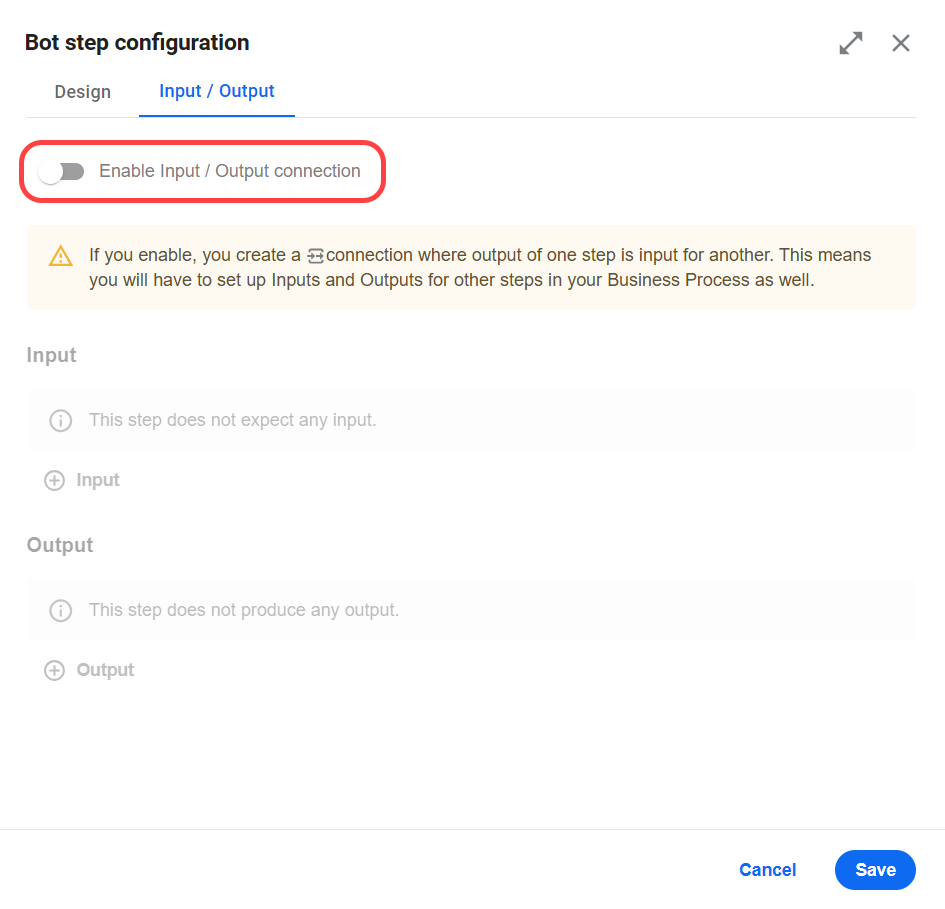This screenshot has height=909, width=945.
Task: Click the 'This step does not produce any output' message
Action: (244, 610)
